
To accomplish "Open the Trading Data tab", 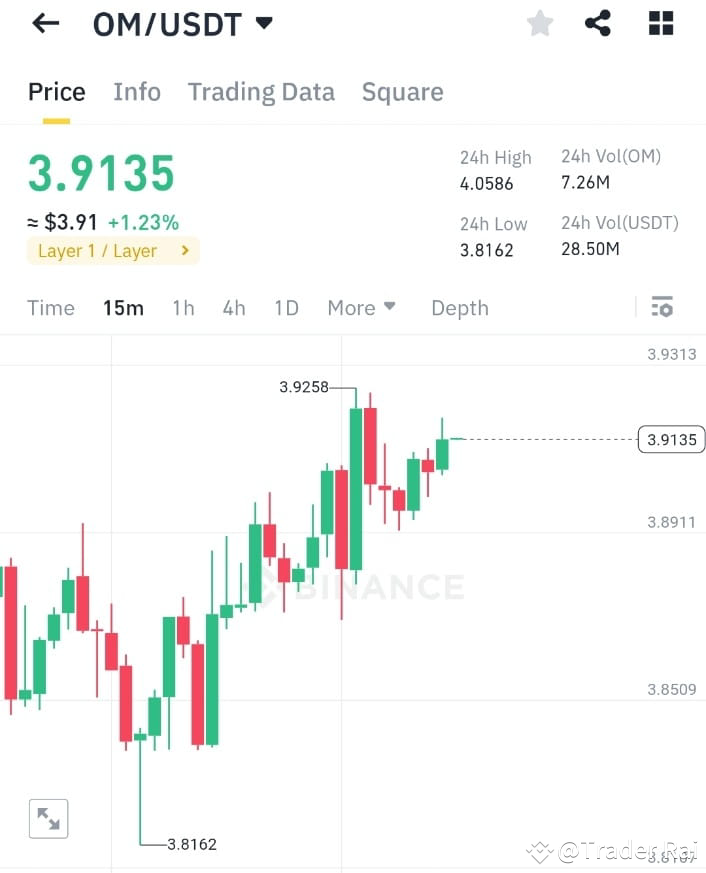I will [261, 92].
